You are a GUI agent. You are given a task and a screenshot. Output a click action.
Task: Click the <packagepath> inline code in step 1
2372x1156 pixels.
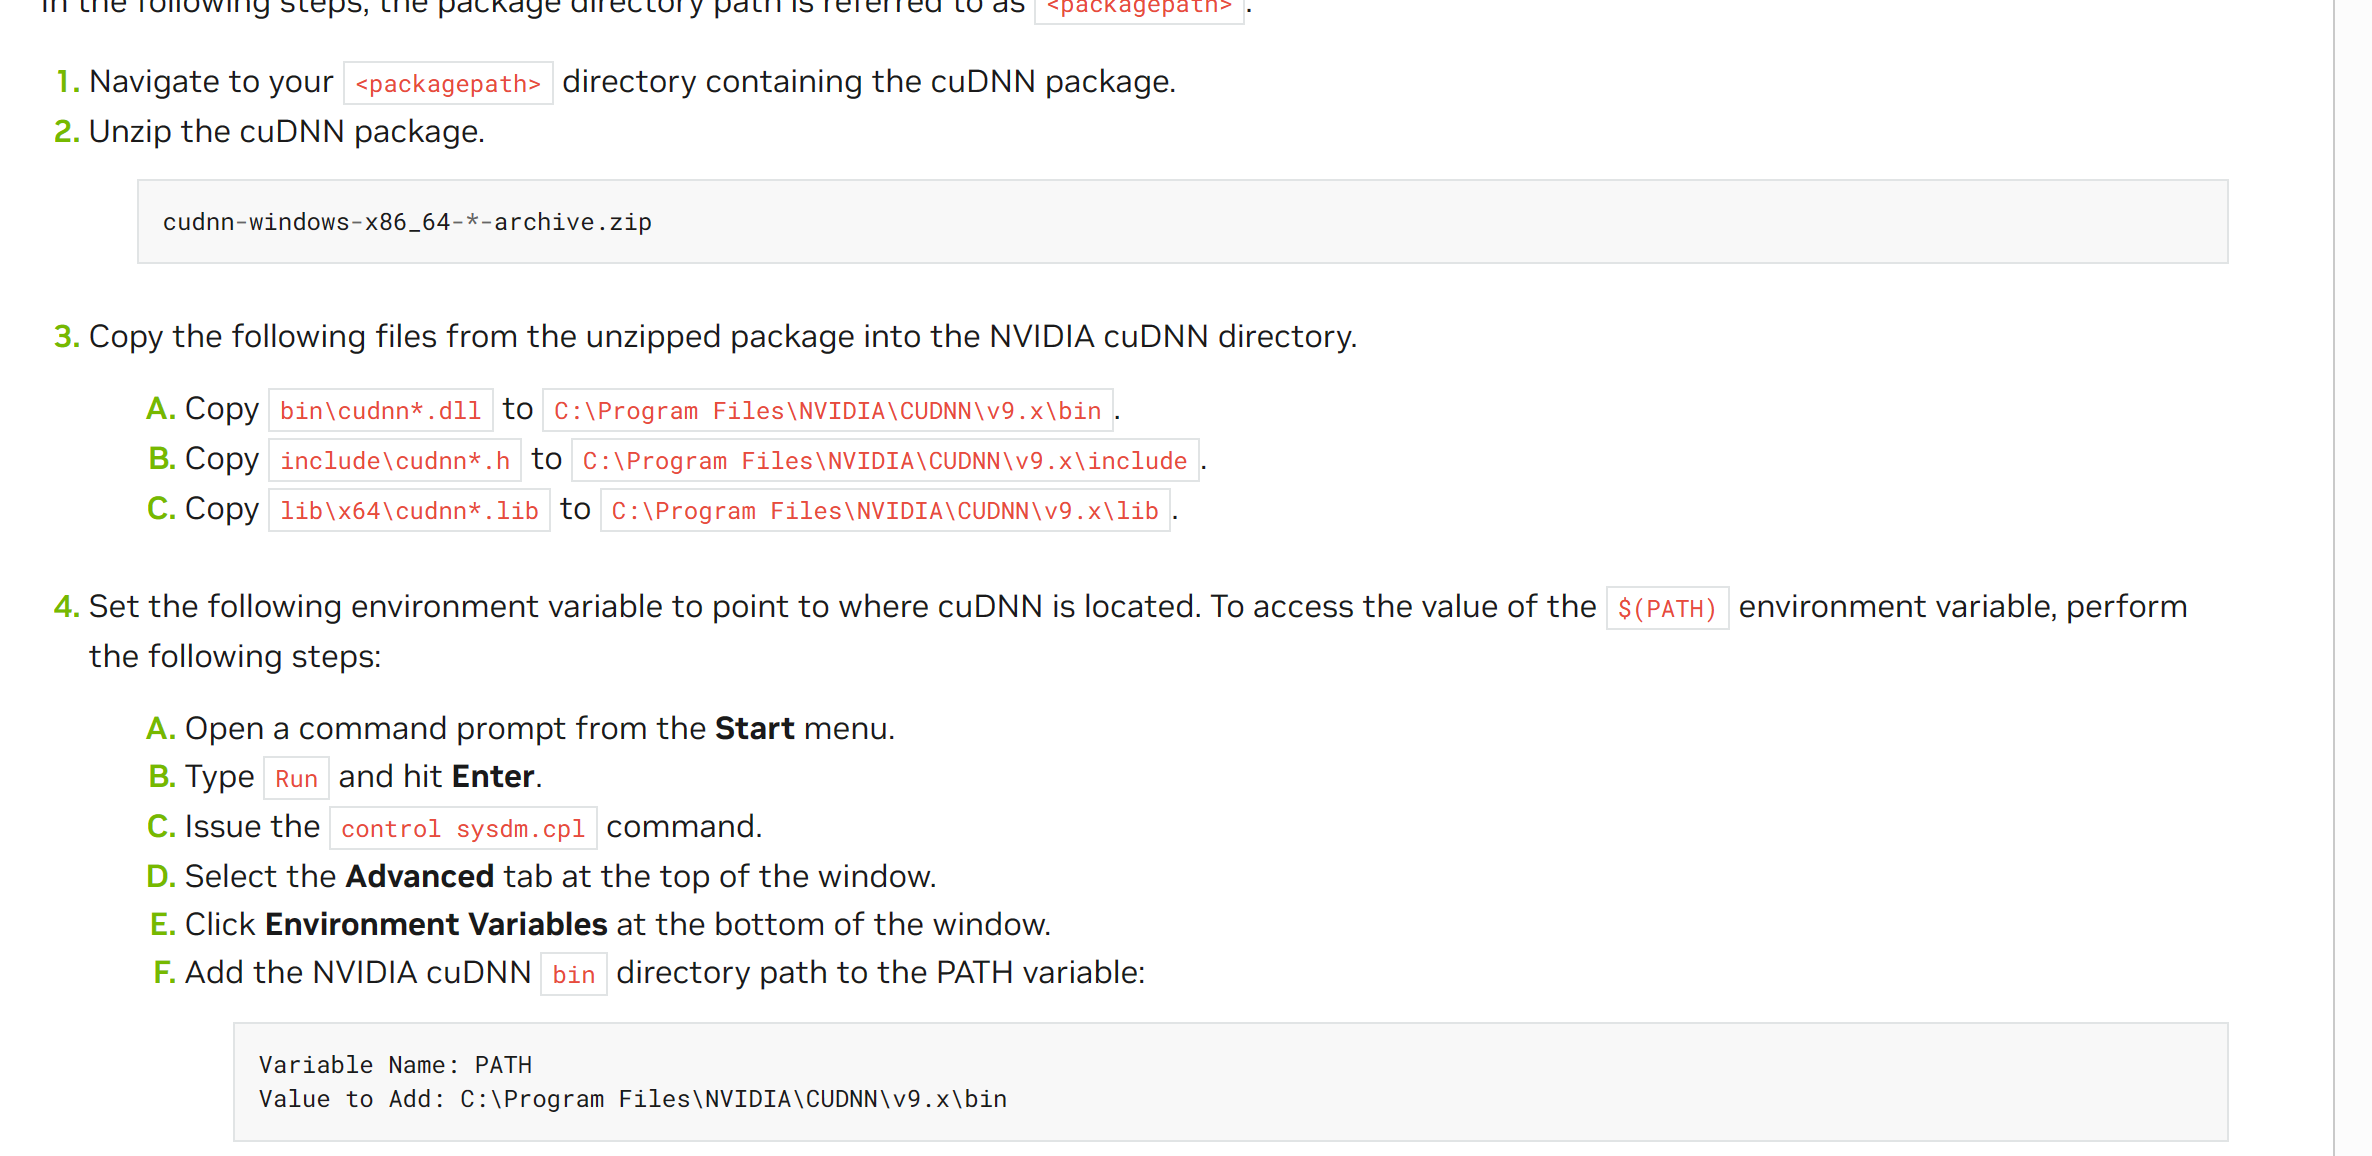pos(448,83)
